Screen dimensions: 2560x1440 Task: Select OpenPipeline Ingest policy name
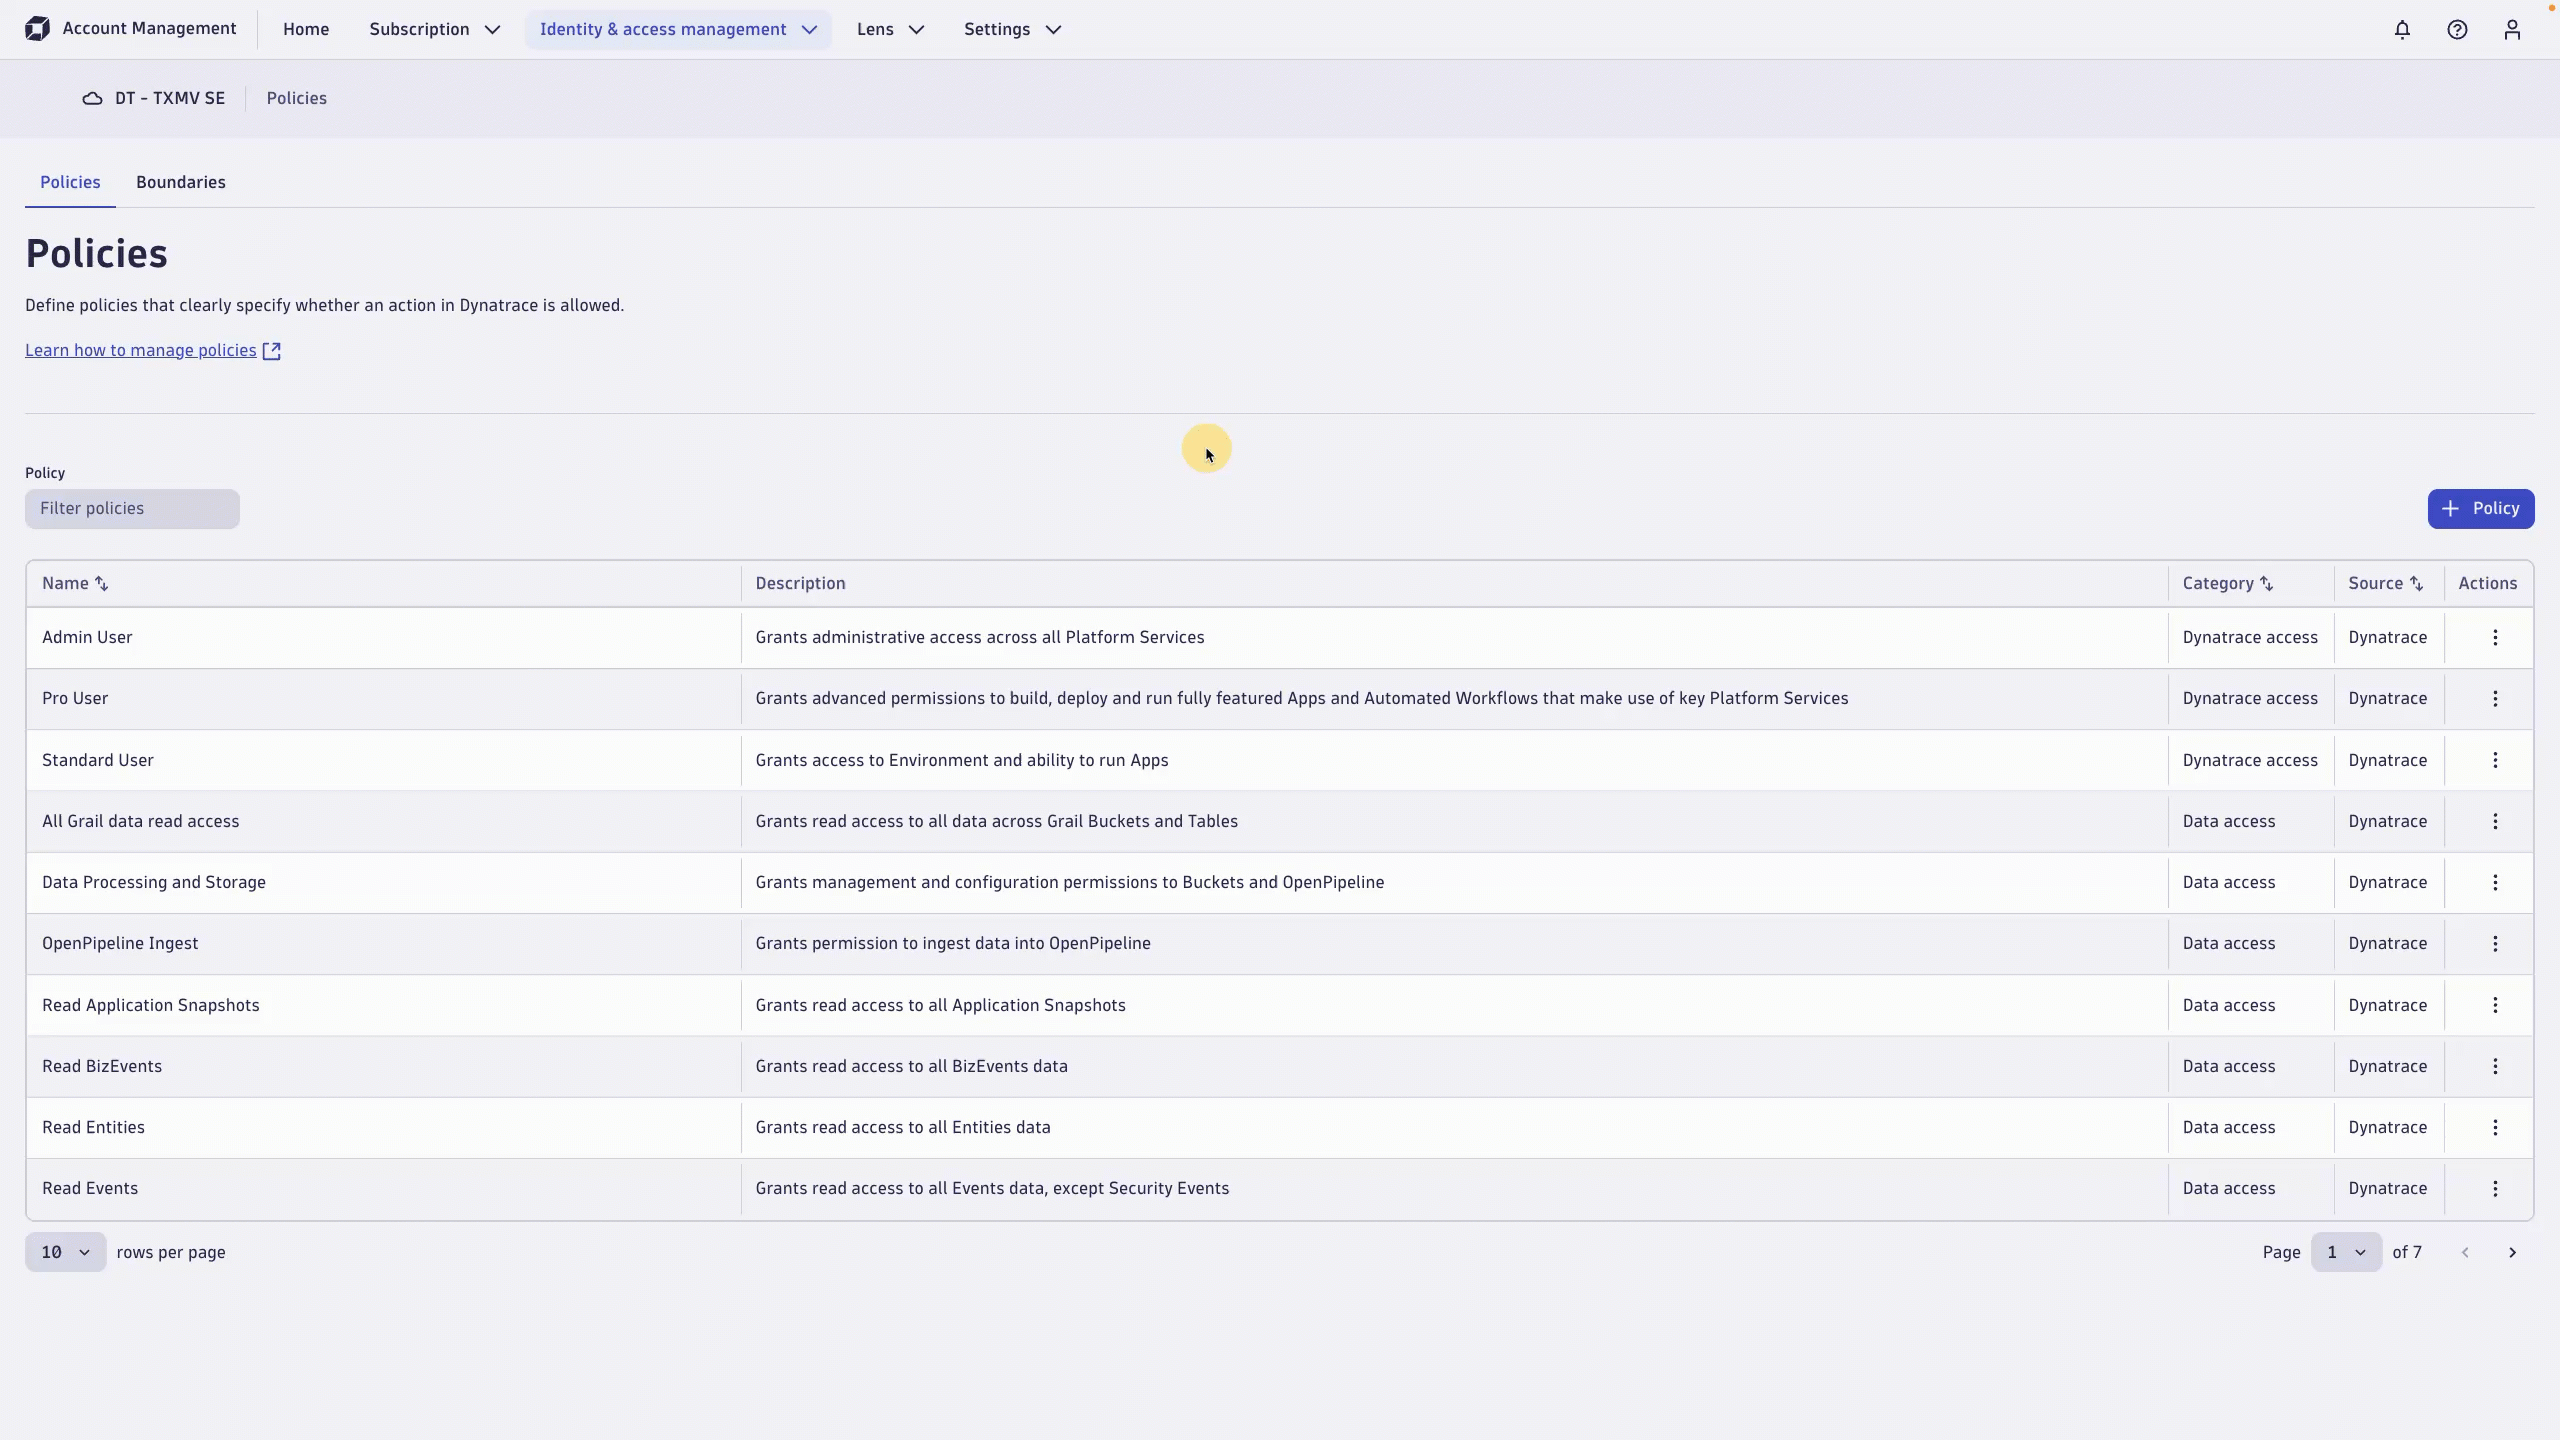coord(120,944)
